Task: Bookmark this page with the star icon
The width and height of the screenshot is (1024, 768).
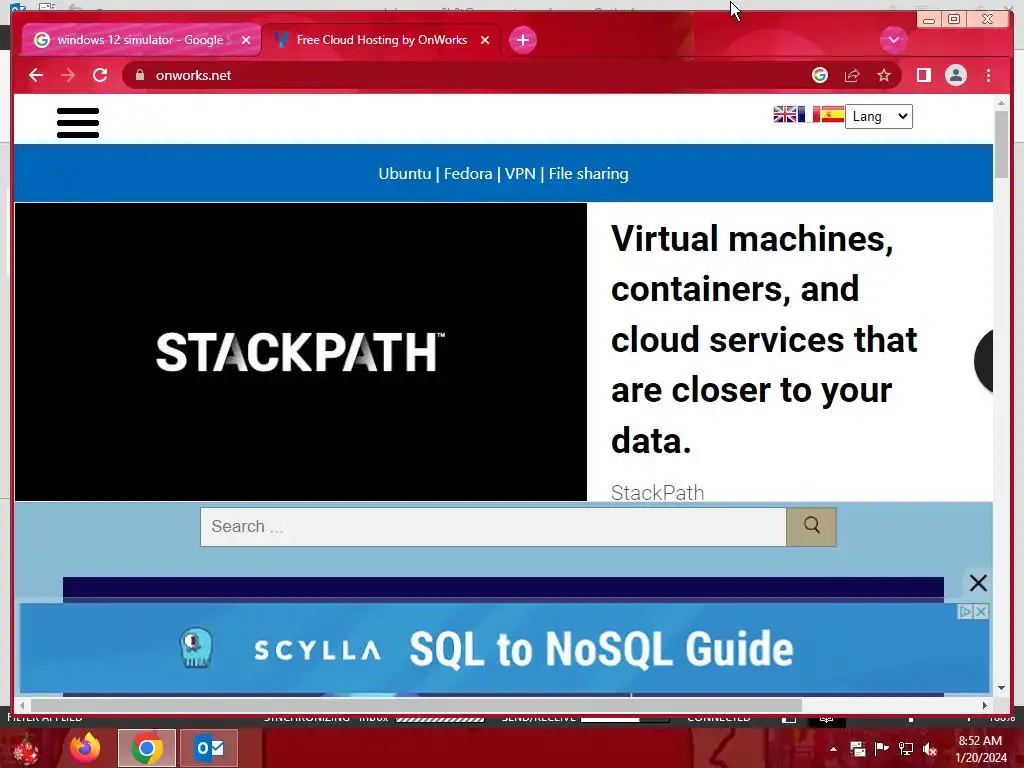Action: click(884, 75)
